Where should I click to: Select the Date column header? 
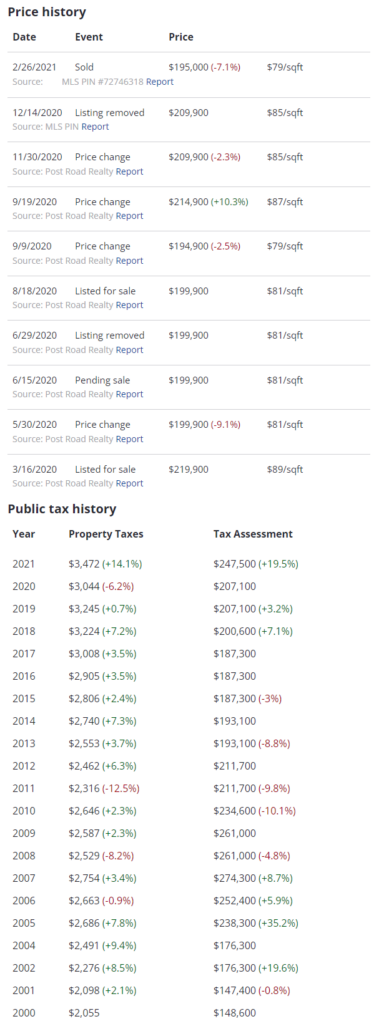[x=24, y=37]
